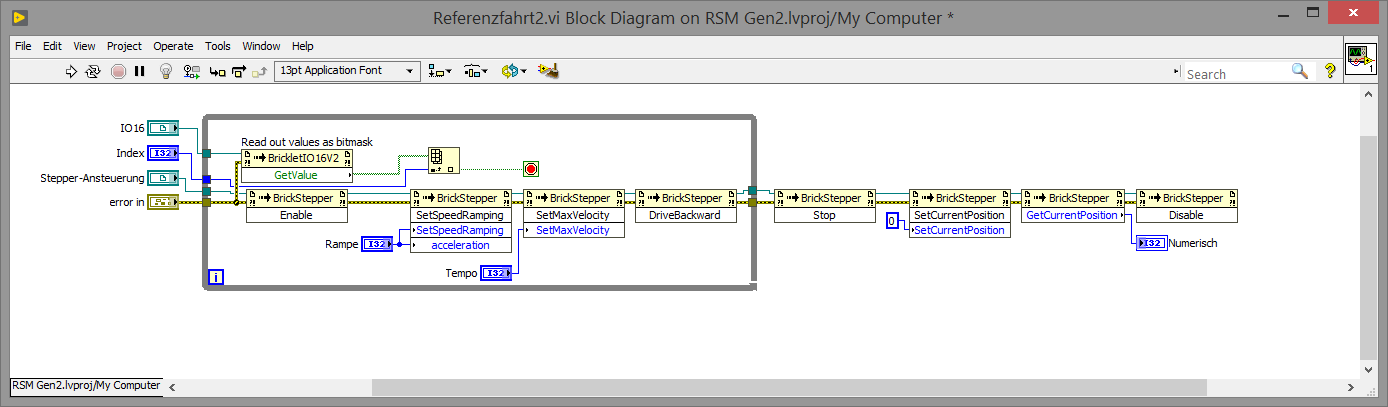Select the error in cluster terminal
This screenshot has width=1388, height=407.
pos(163,203)
